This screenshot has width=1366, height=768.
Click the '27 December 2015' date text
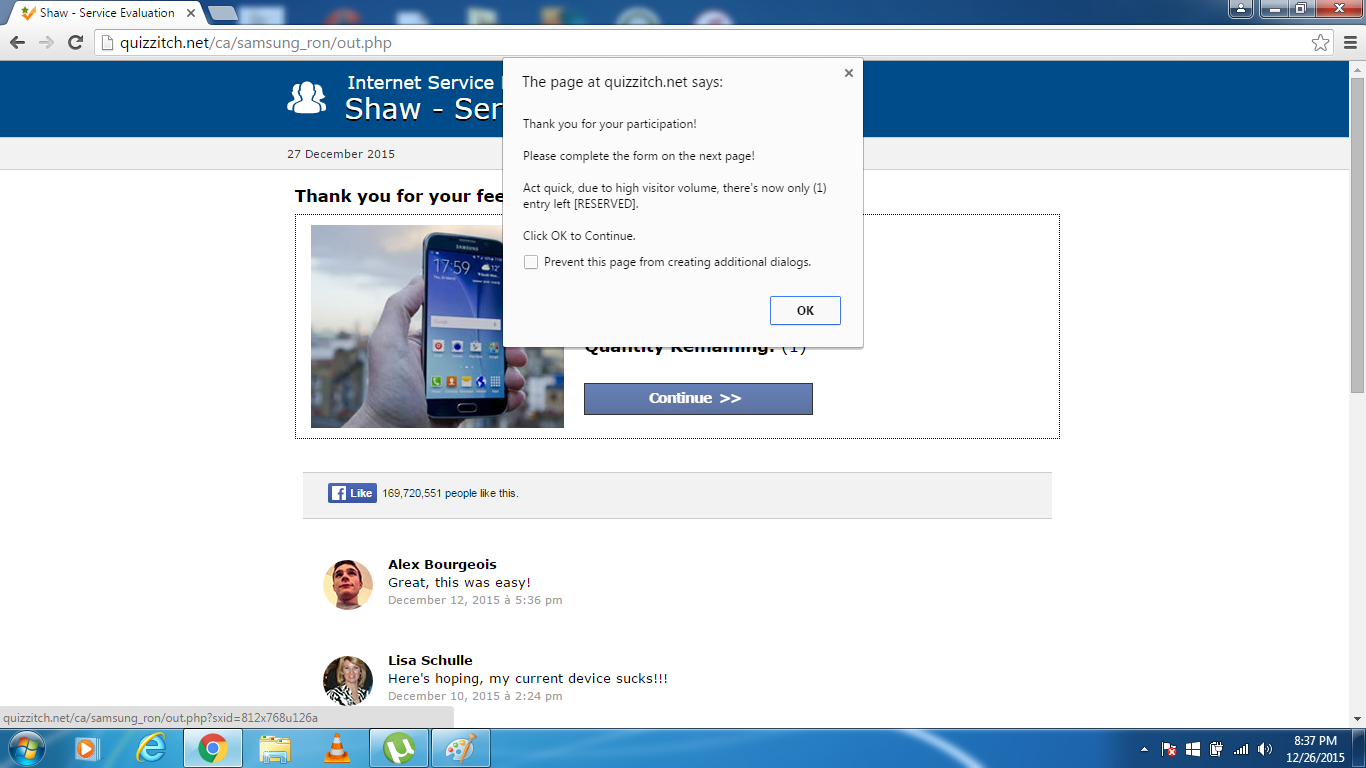click(x=341, y=154)
